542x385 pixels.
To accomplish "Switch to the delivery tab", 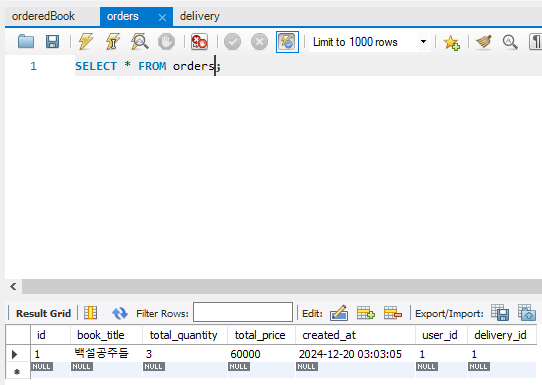I will 200,16.
